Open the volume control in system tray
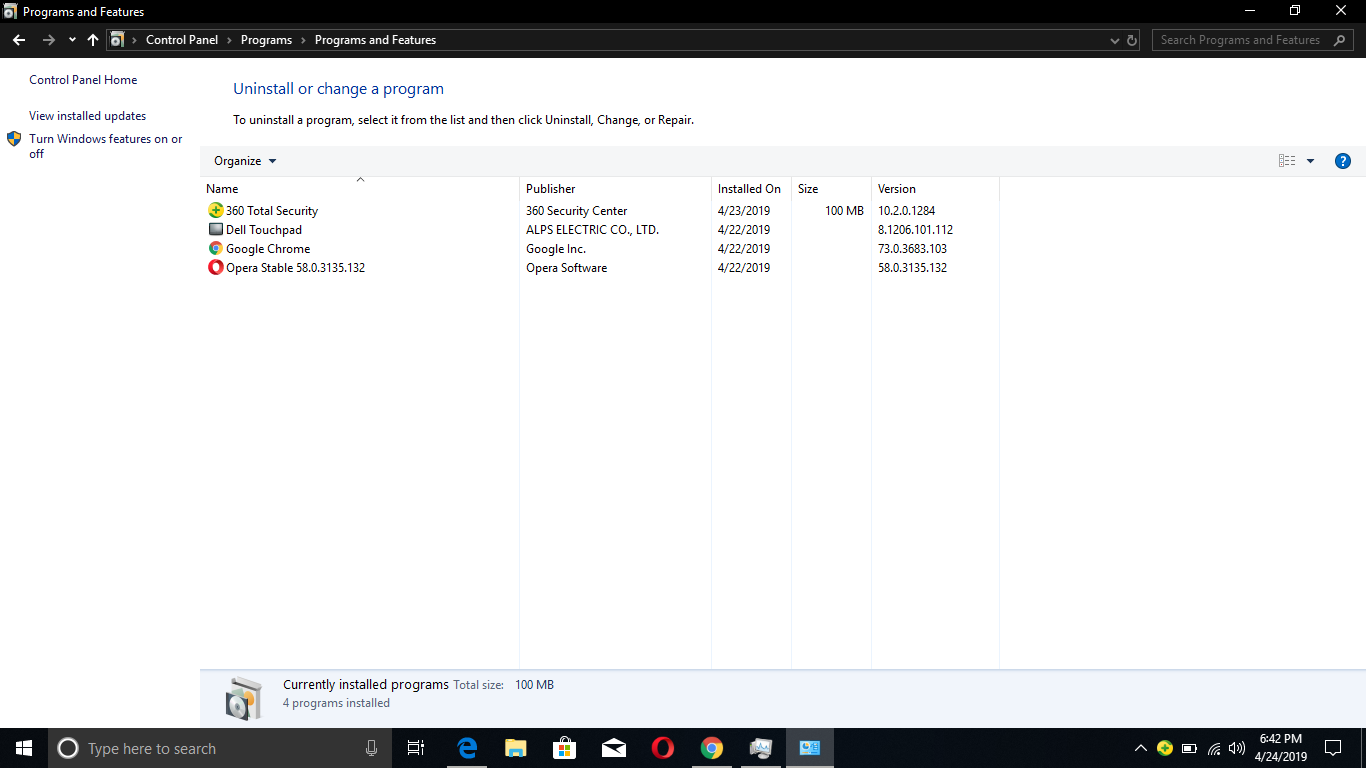This screenshot has height=768, width=1366. pyautogui.click(x=1237, y=748)
